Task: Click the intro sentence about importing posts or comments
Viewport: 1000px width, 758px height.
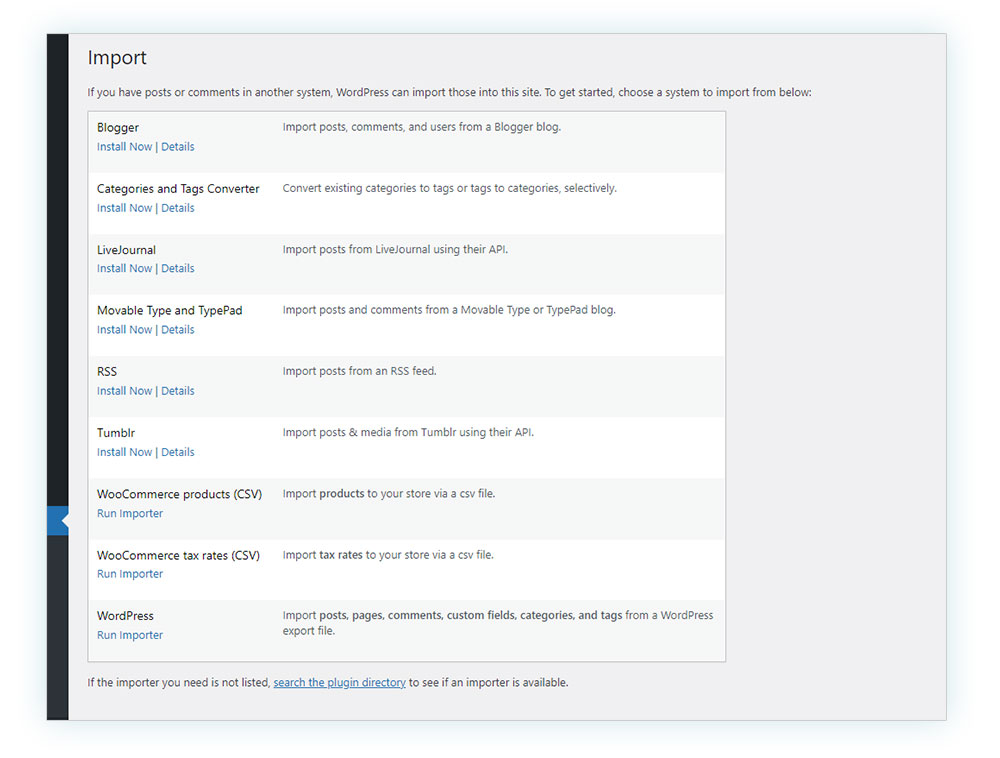Action: pyautogui.click(x=450, y=92)
